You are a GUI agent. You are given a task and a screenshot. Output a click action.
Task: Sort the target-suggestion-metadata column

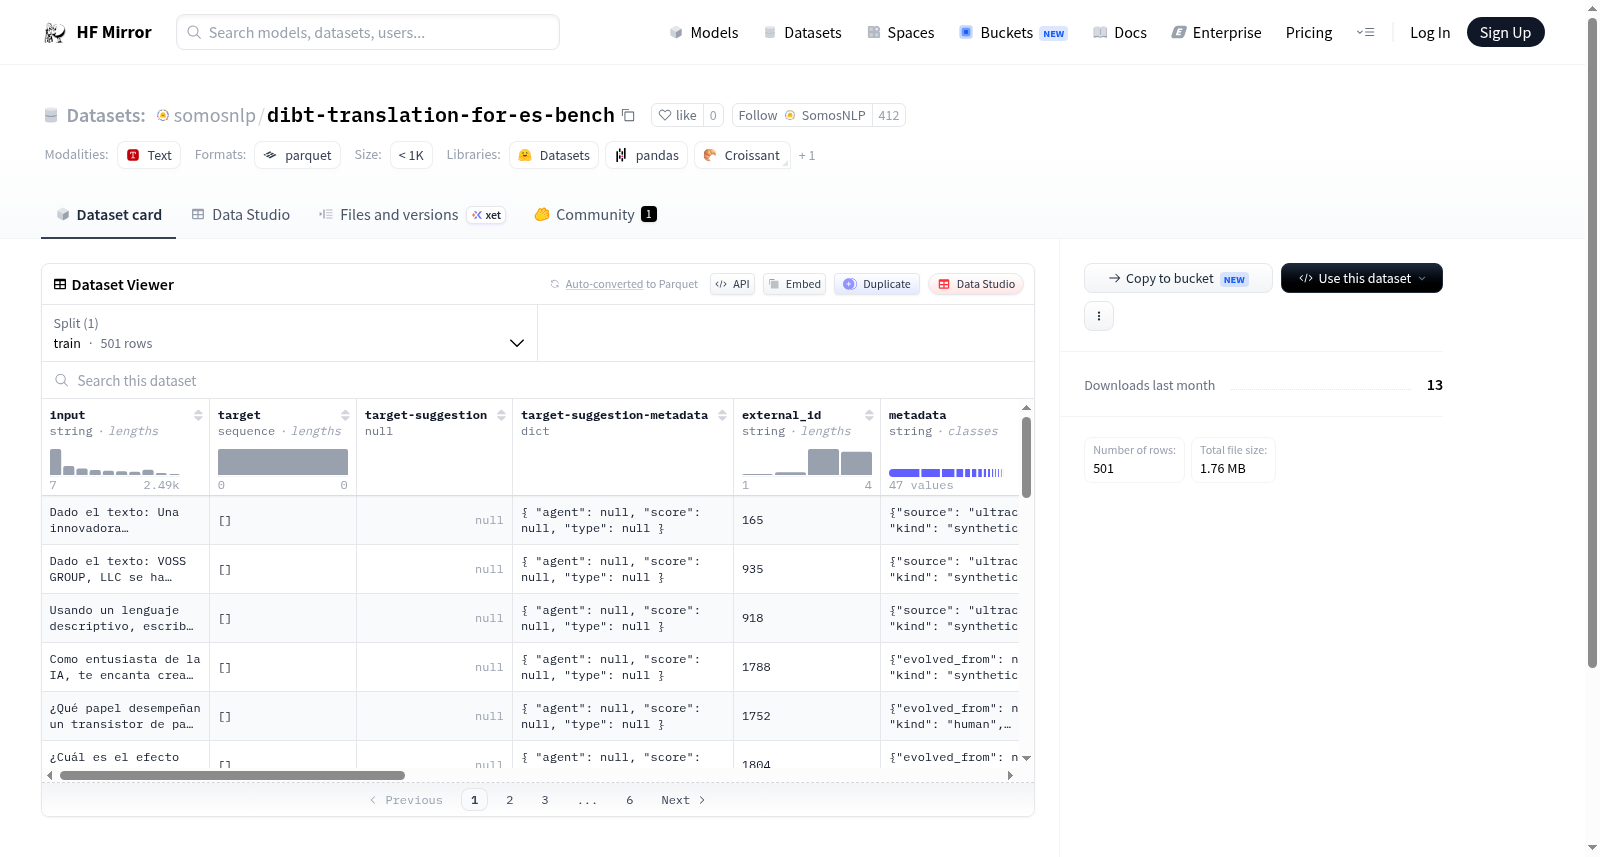(722, 415)
